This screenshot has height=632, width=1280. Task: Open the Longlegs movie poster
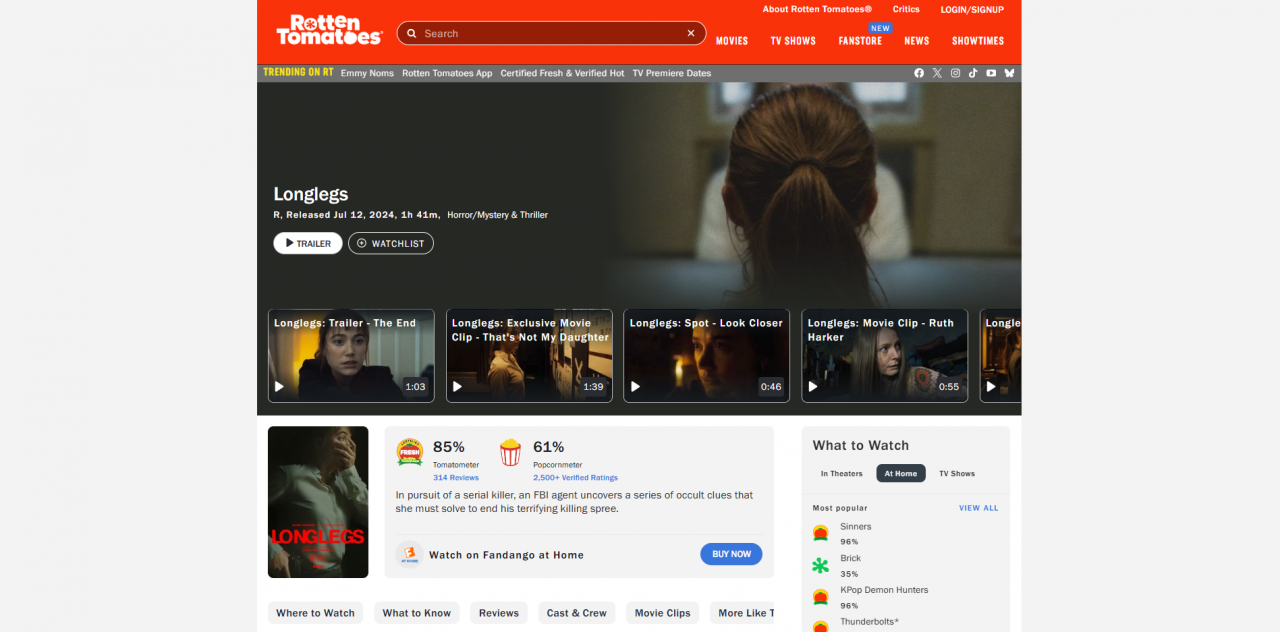coord(318,502)
